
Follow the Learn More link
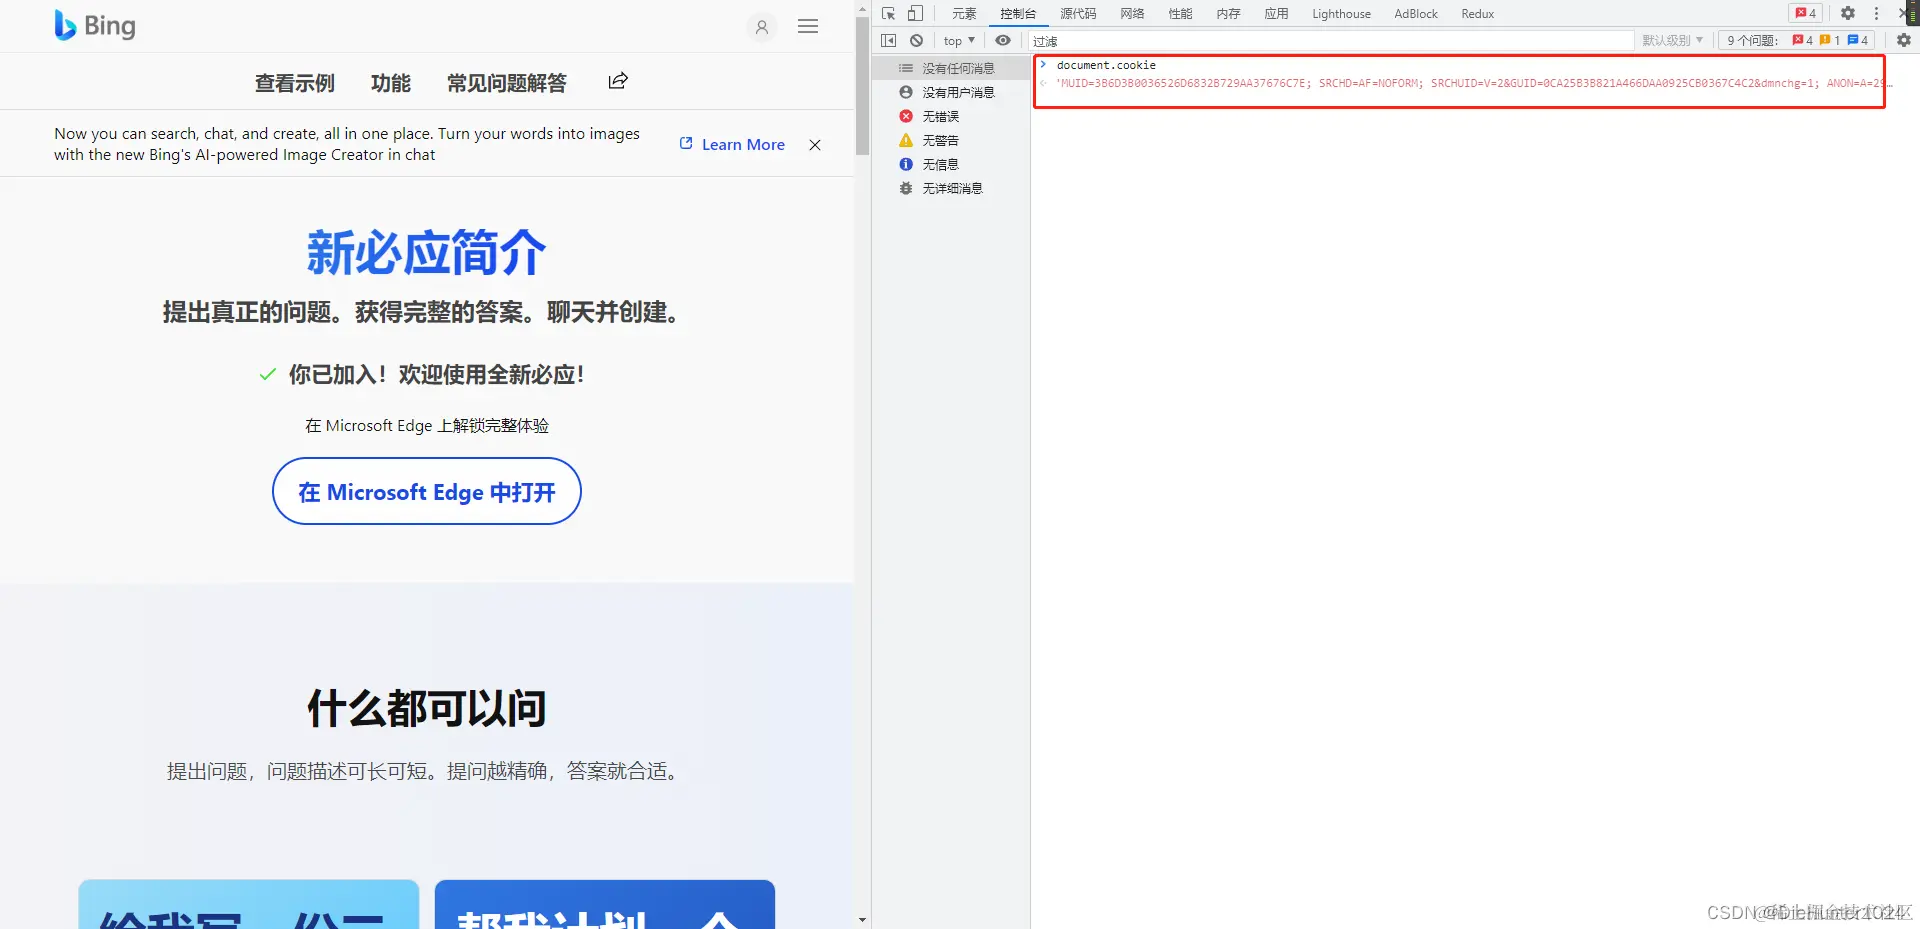pos(743,144)
